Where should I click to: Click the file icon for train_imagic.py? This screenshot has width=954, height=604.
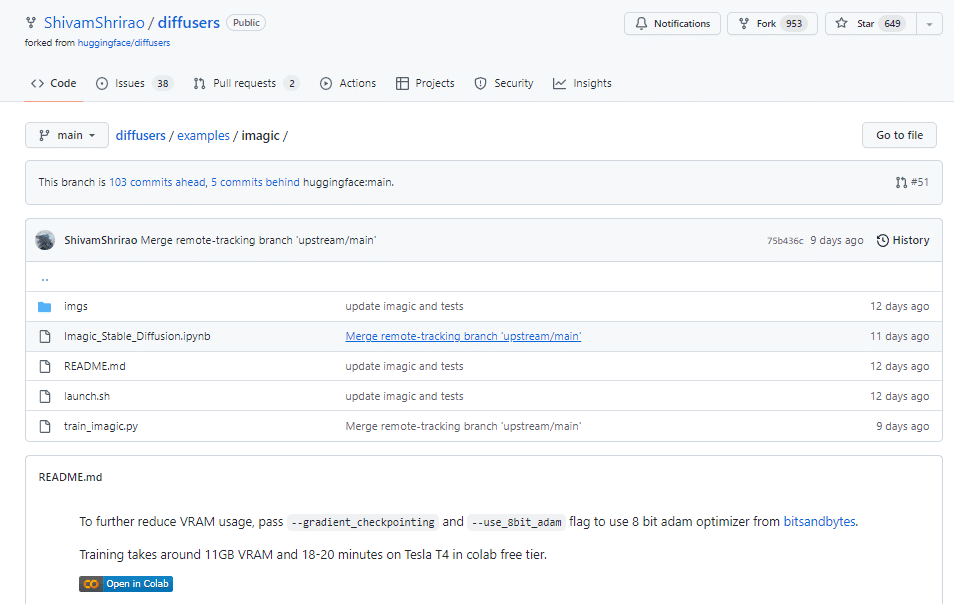click(x=44, y=426)
